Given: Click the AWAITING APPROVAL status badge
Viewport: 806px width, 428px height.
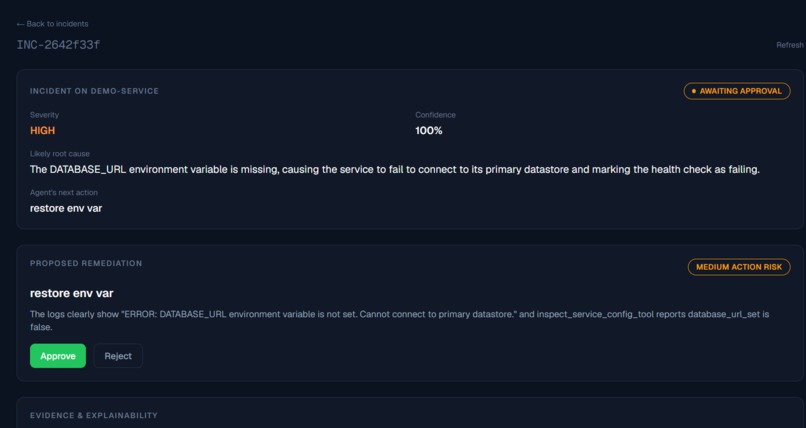Looking at the screenshot, I should pyautogui.click(x=737, y=91).
